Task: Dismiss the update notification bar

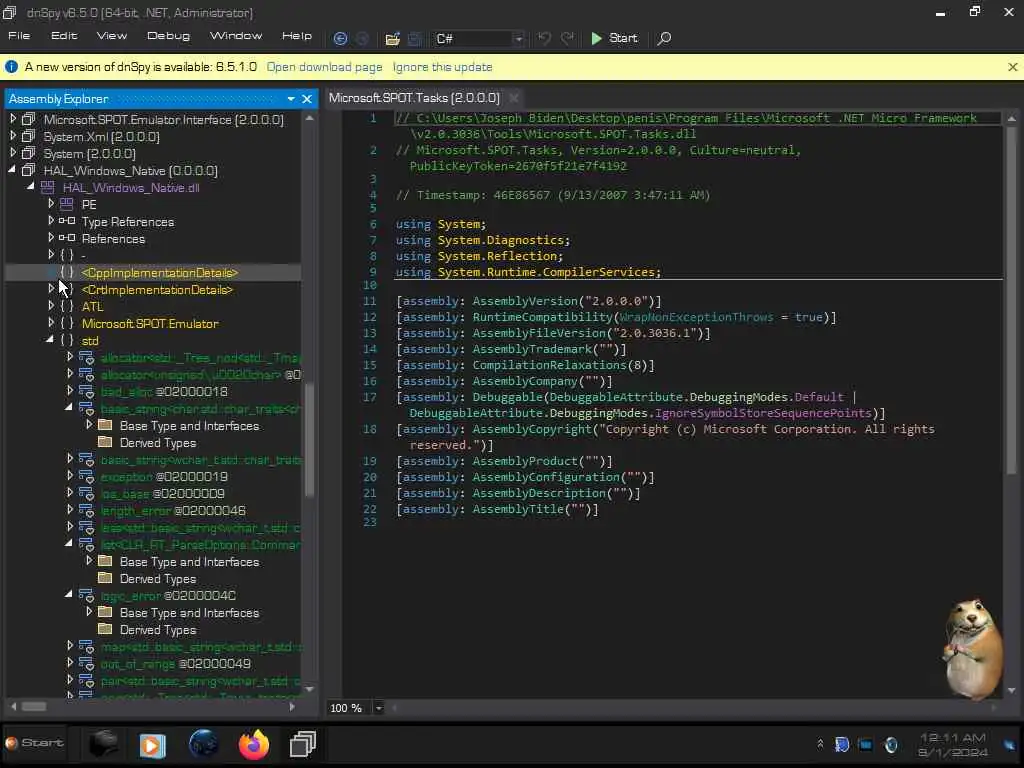Action: (x=1012, y=67)
